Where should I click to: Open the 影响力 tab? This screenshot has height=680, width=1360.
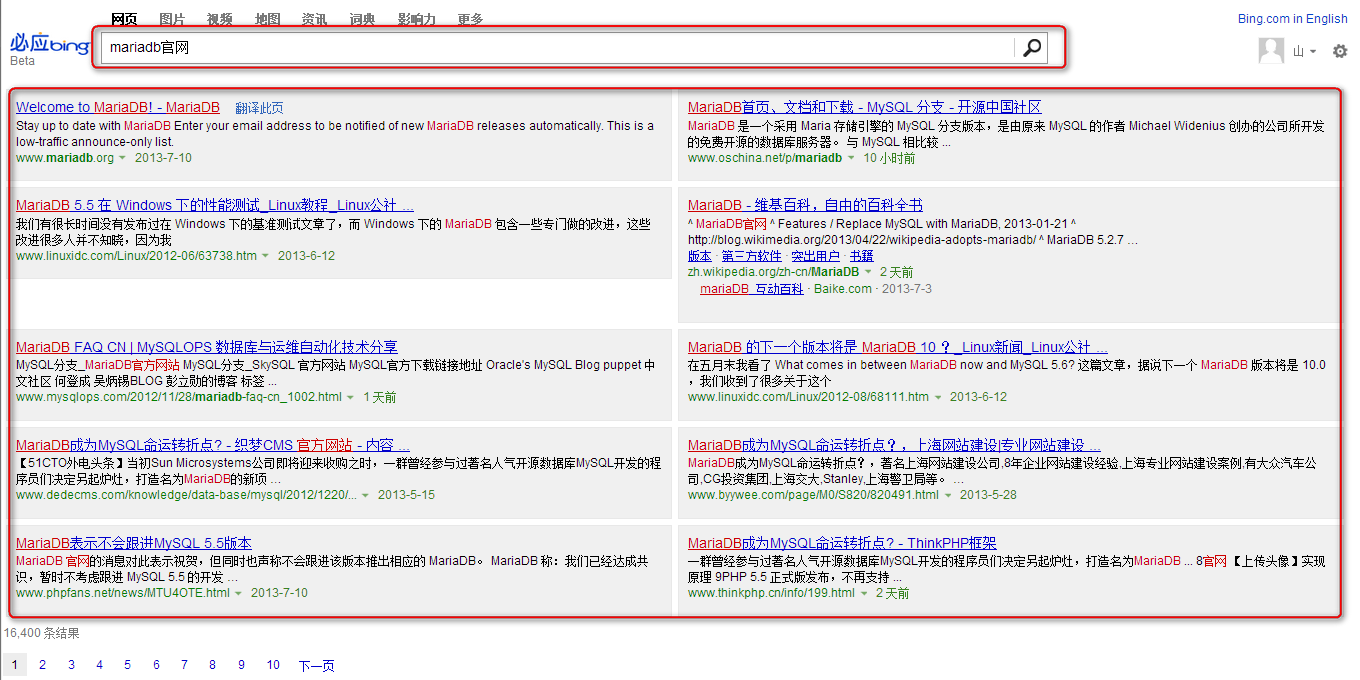point(416,19)
